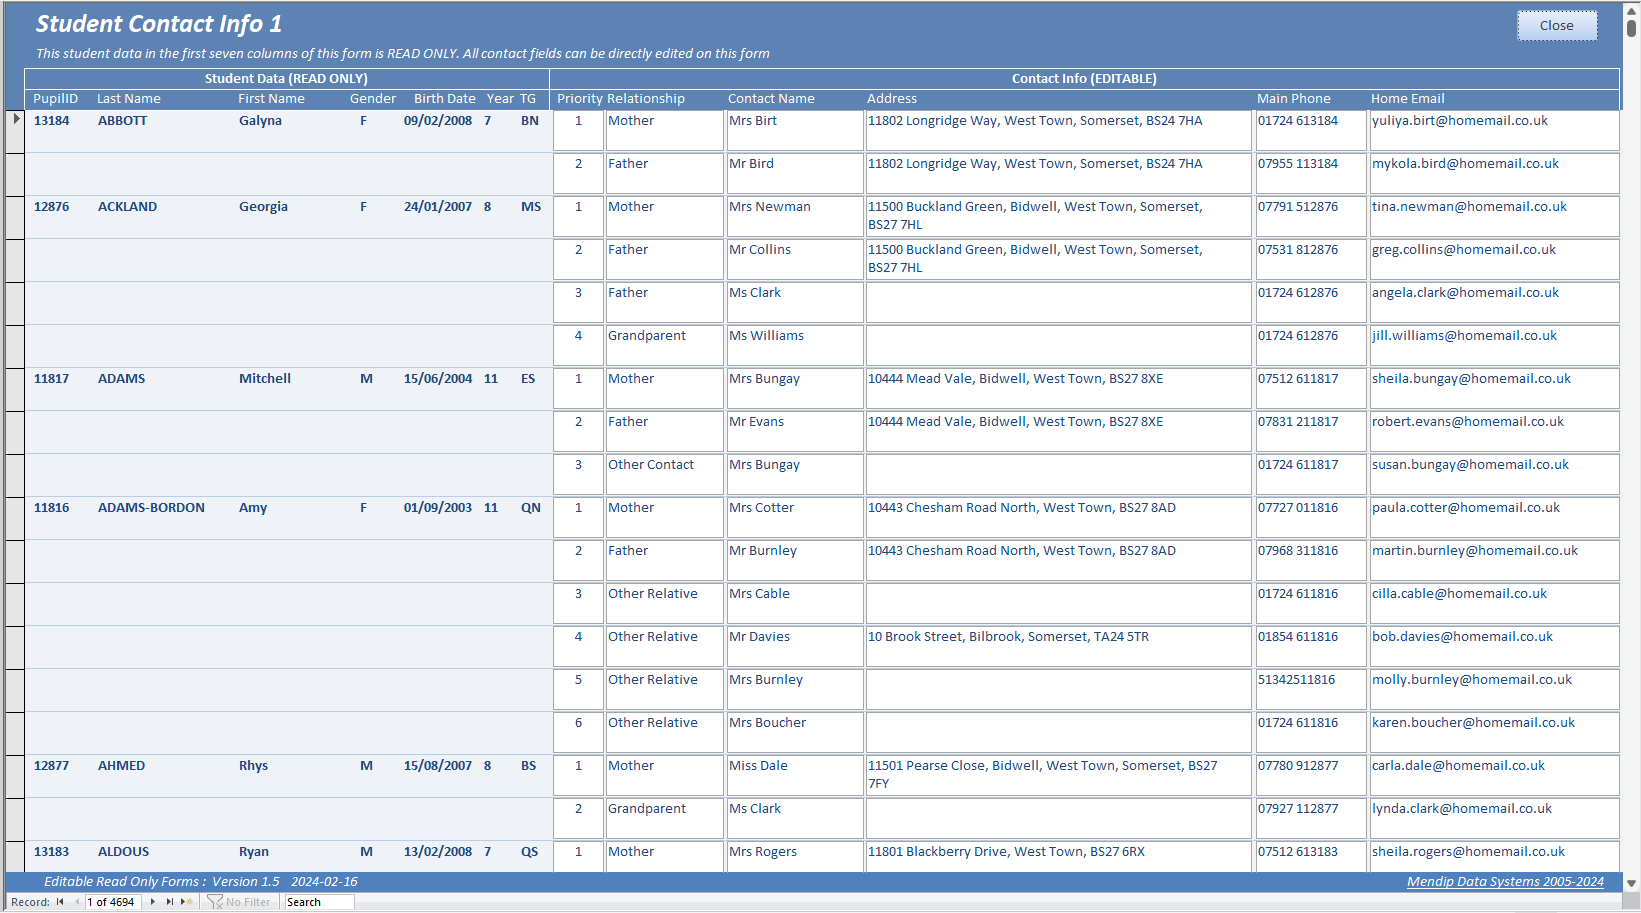Go to first record navigation icon
This screenshot has height=913, width=1641.
(60, 902)
